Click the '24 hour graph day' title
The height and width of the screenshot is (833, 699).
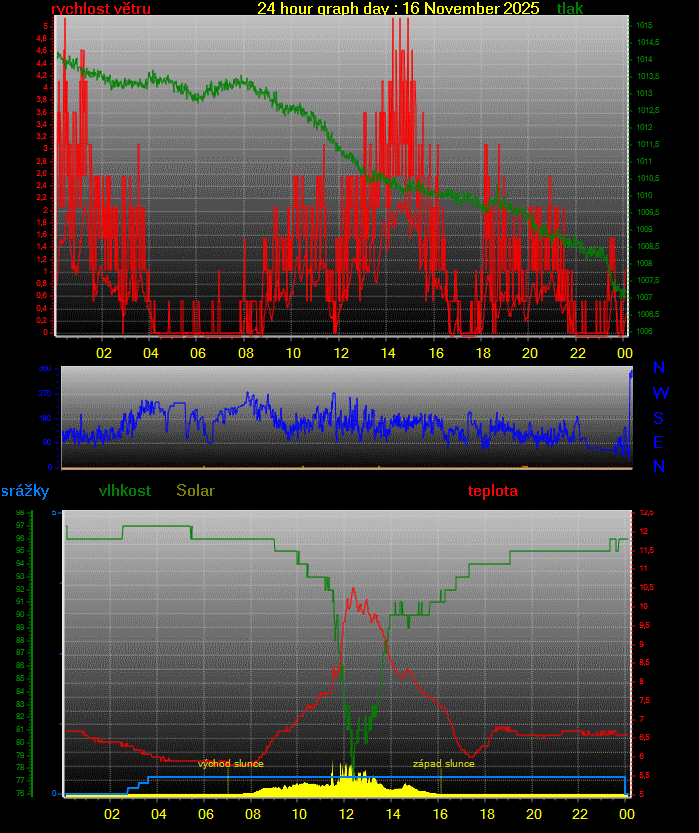tap(397, 9)
